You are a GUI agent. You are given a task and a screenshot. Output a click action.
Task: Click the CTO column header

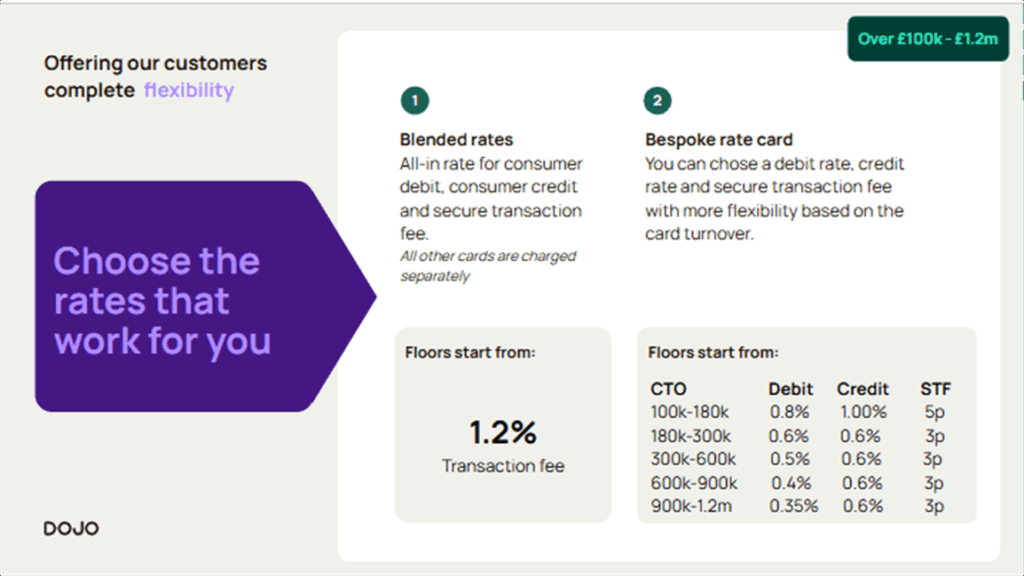coord(668,389)
